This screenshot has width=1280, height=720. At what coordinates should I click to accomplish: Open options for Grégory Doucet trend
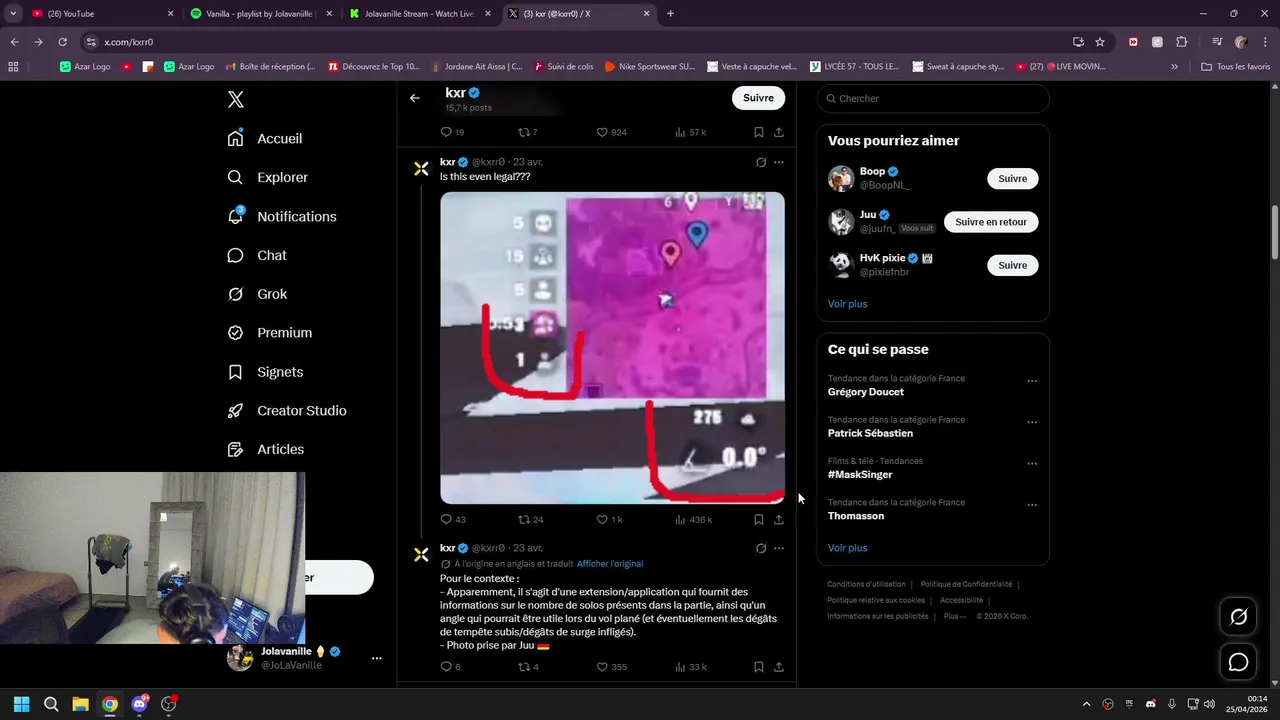coord(1032,381)
